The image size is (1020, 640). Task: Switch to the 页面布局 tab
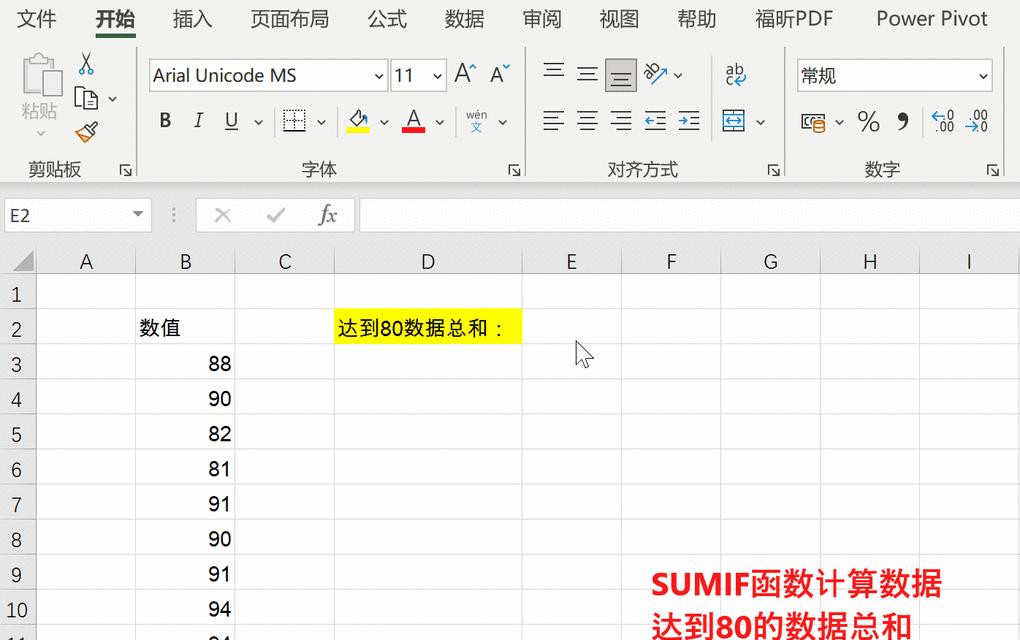click(x=289, y=19)
